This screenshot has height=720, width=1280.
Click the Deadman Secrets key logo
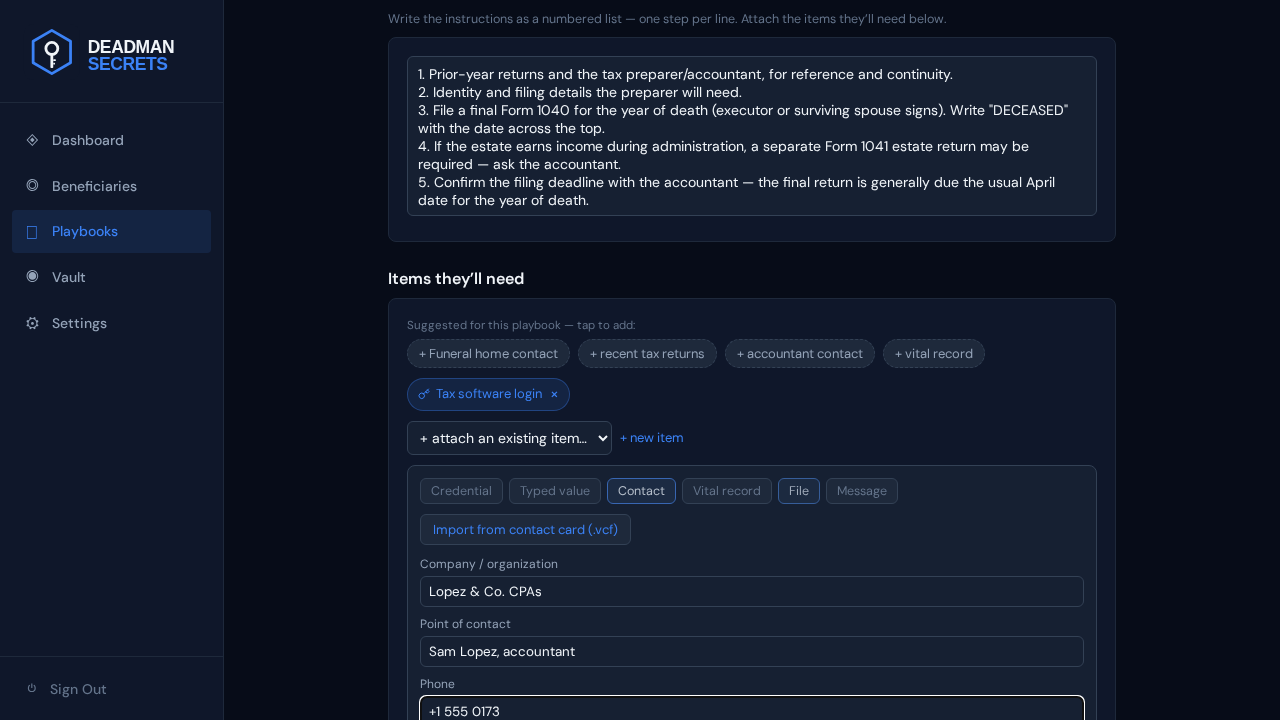click(52, 52)
